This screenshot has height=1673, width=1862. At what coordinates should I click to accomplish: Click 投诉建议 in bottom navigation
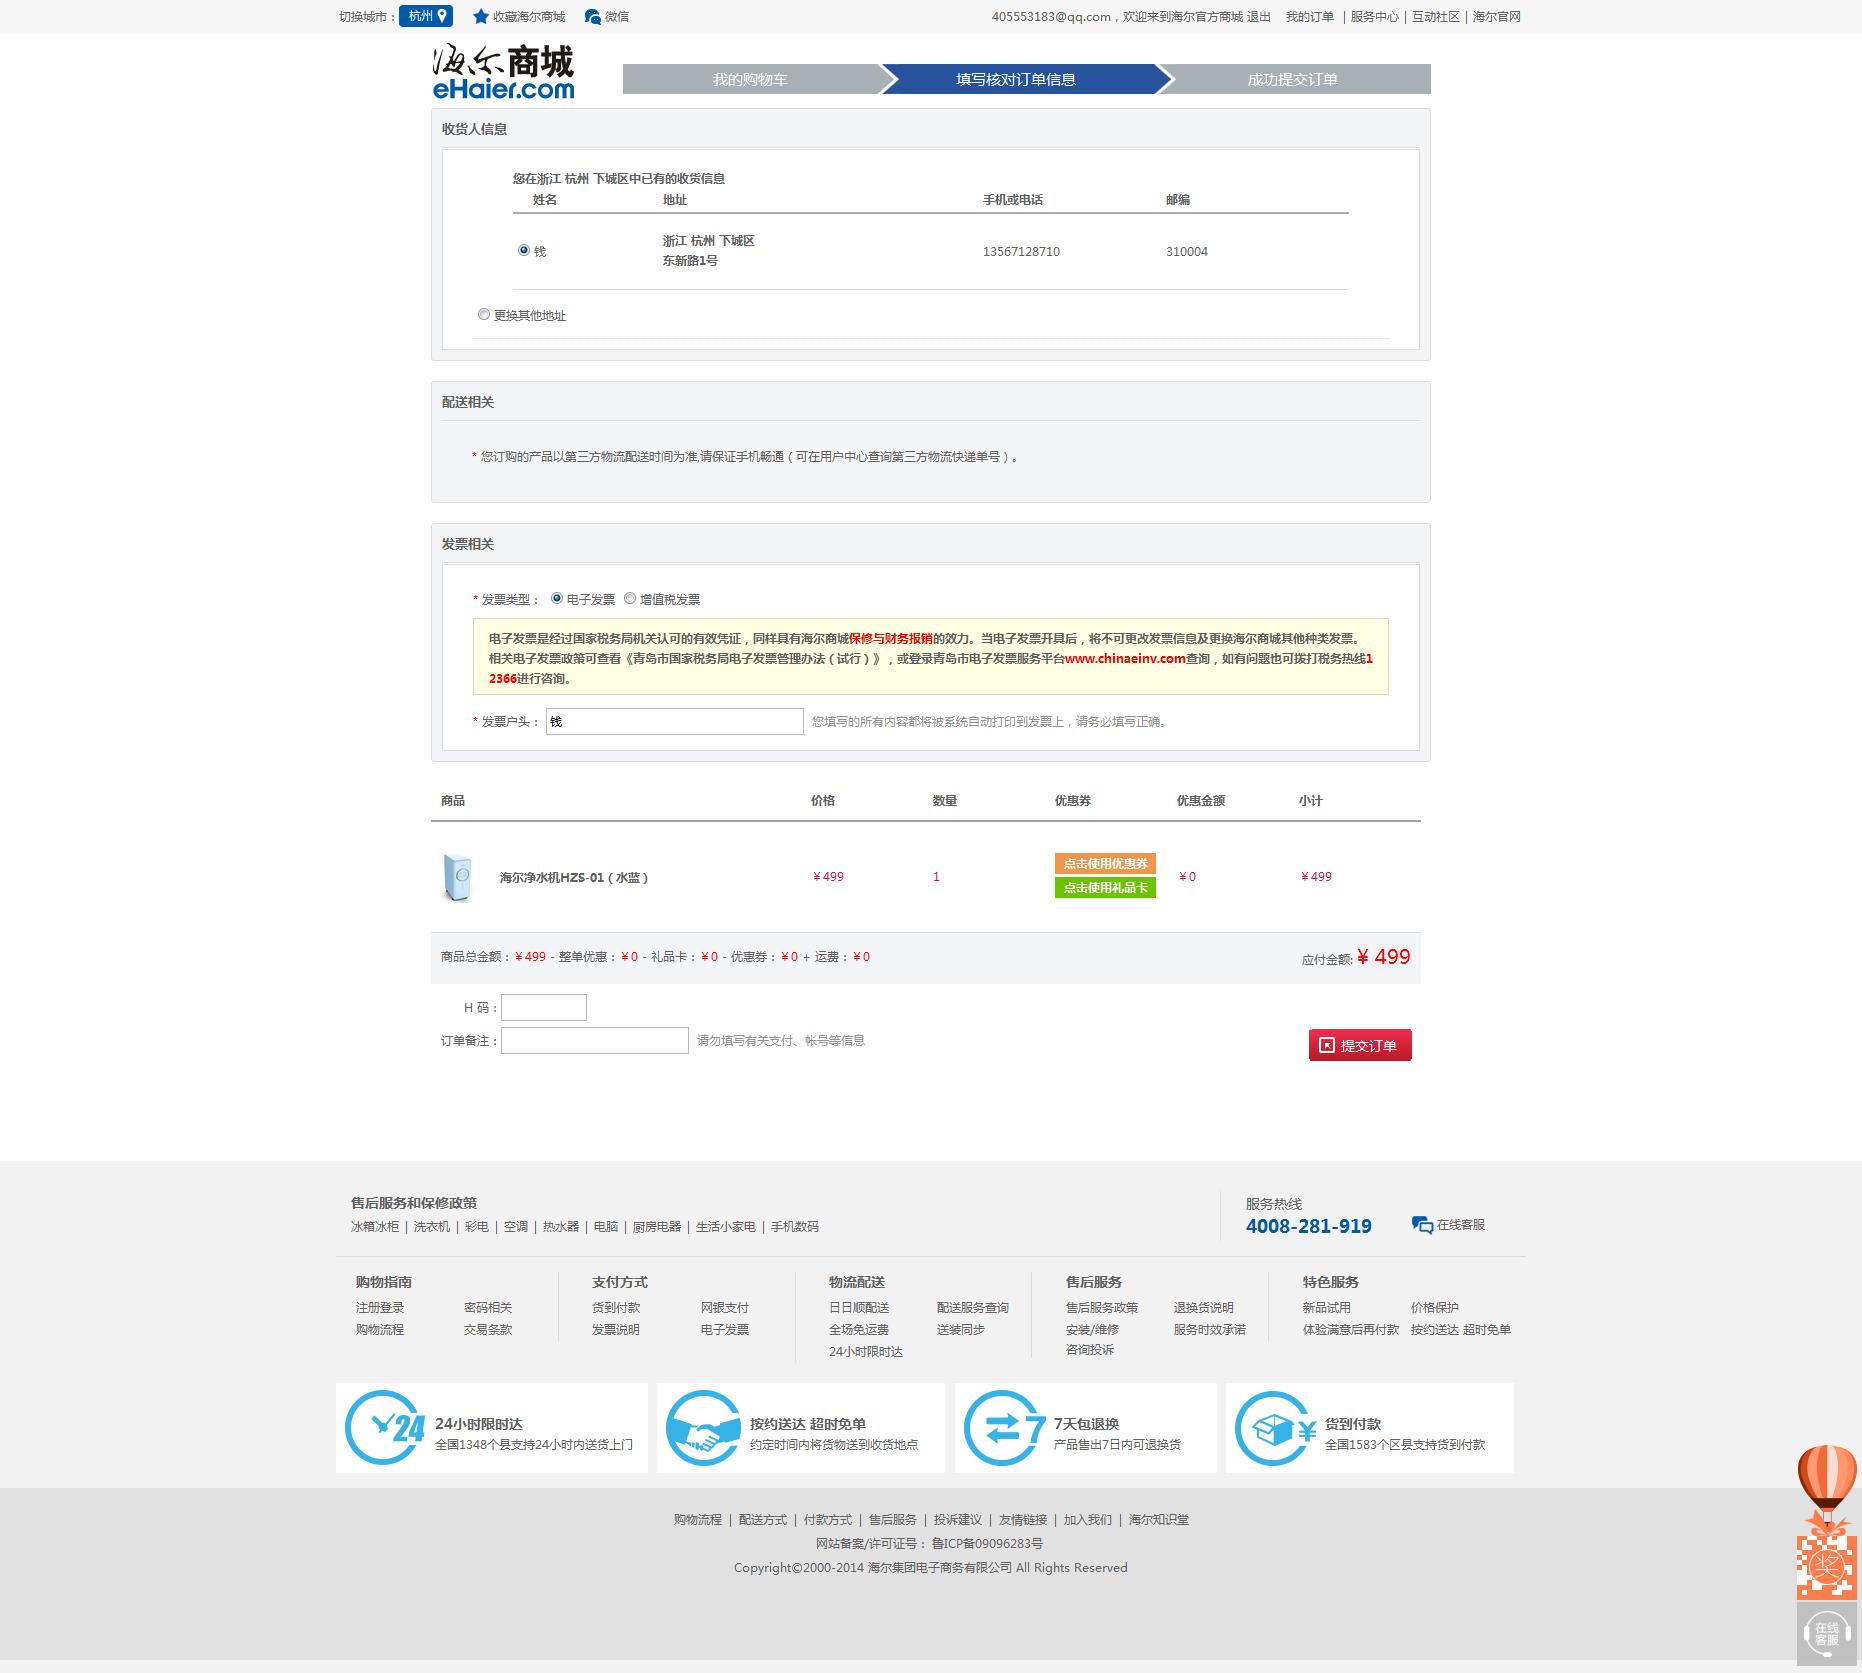point(958,1519)
